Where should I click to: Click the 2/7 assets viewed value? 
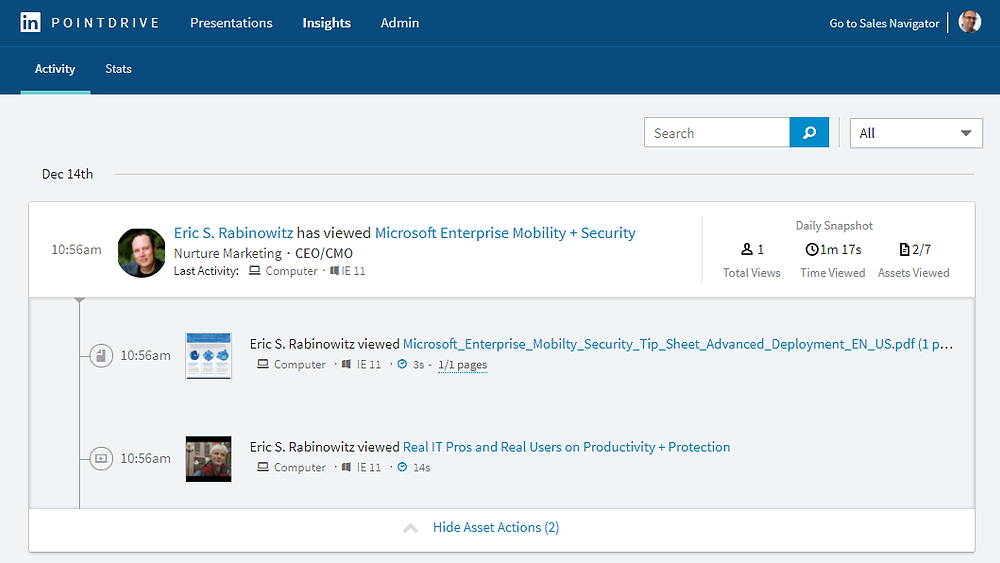point(922,249)
